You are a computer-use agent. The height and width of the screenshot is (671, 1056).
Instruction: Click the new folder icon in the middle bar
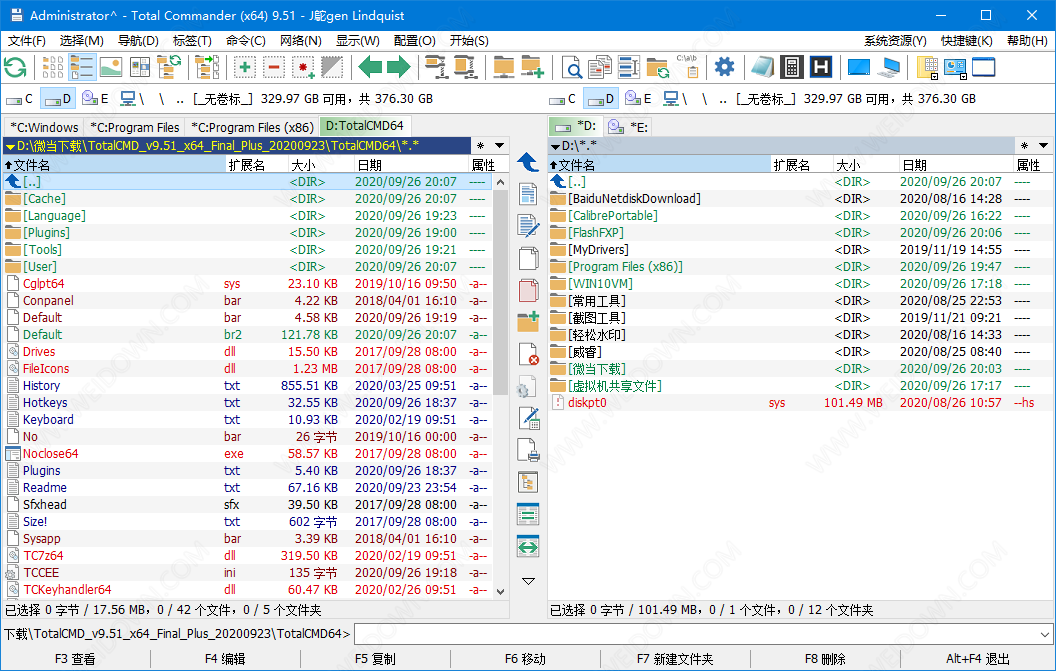tap(528, 322)
